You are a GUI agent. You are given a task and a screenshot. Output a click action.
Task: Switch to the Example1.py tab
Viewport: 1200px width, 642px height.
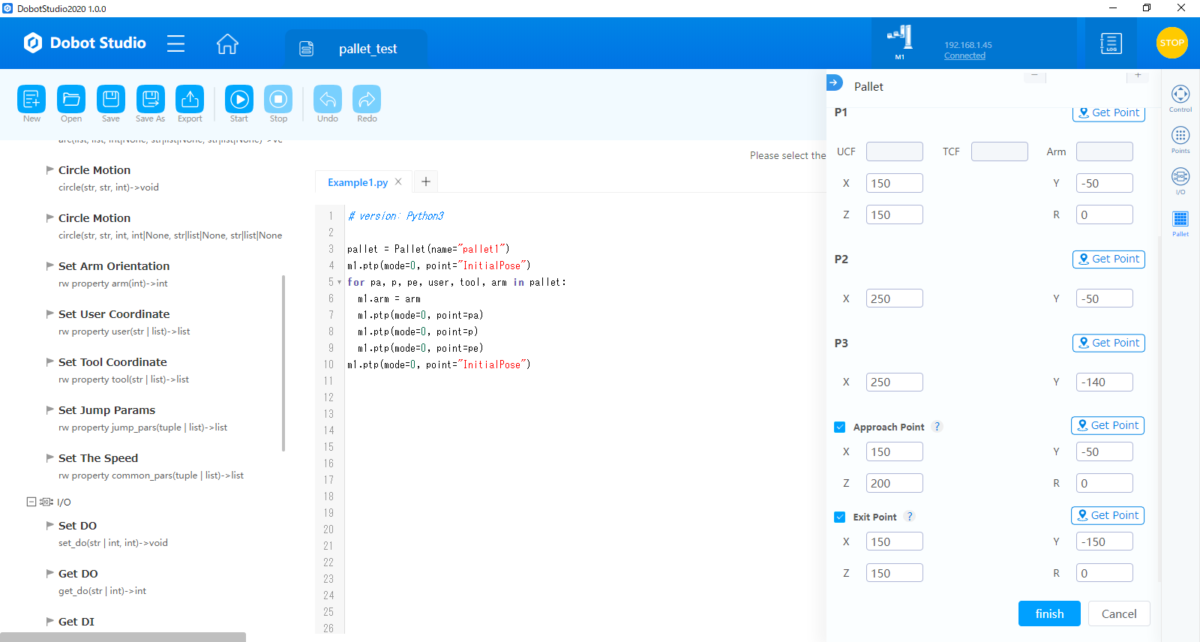pos(359,182)
